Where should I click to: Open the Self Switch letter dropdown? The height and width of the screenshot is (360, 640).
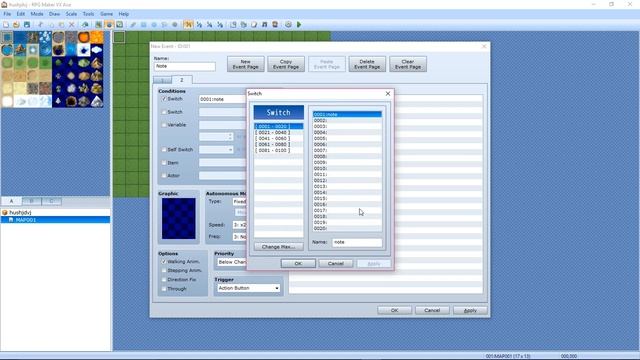click(x=216, y=150)
